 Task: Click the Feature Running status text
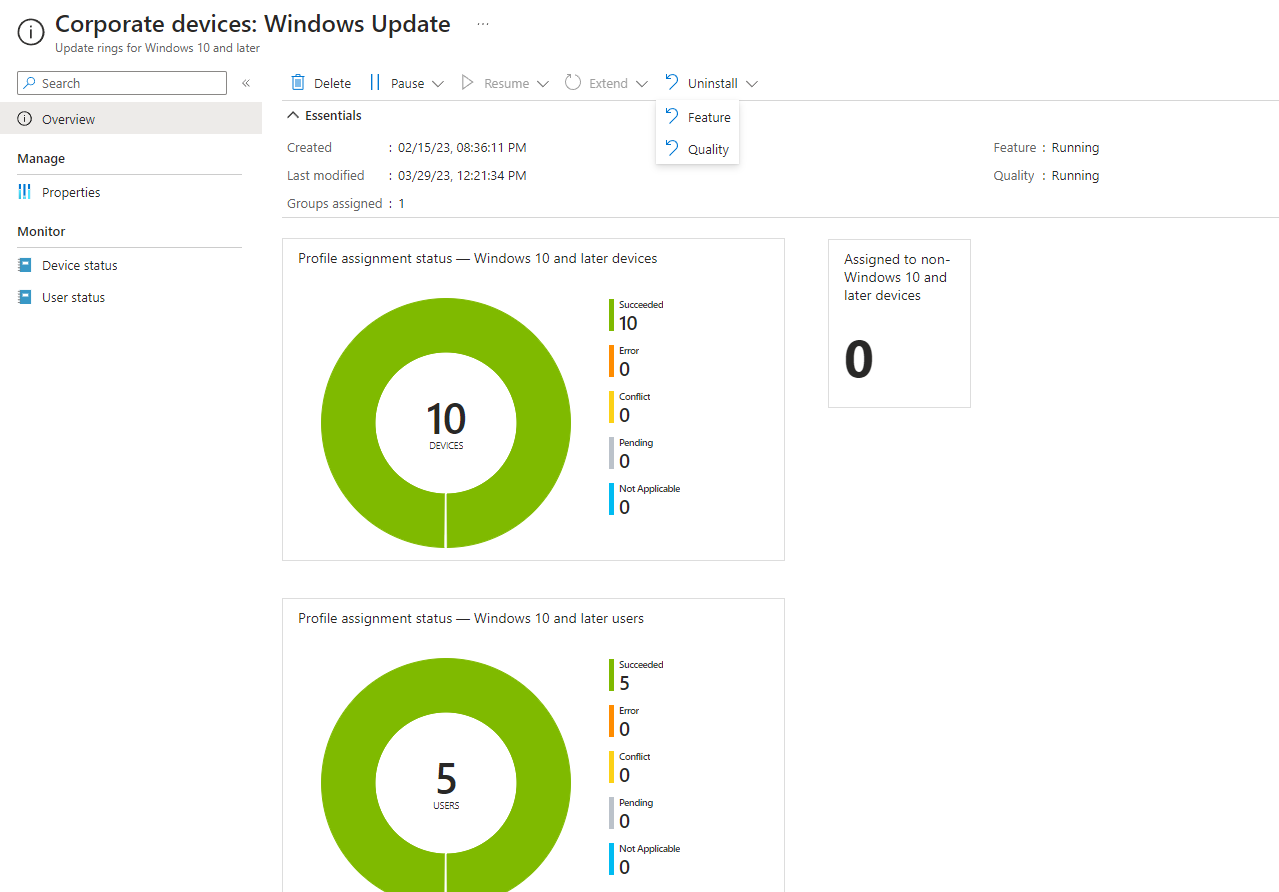coord(1075,147)
